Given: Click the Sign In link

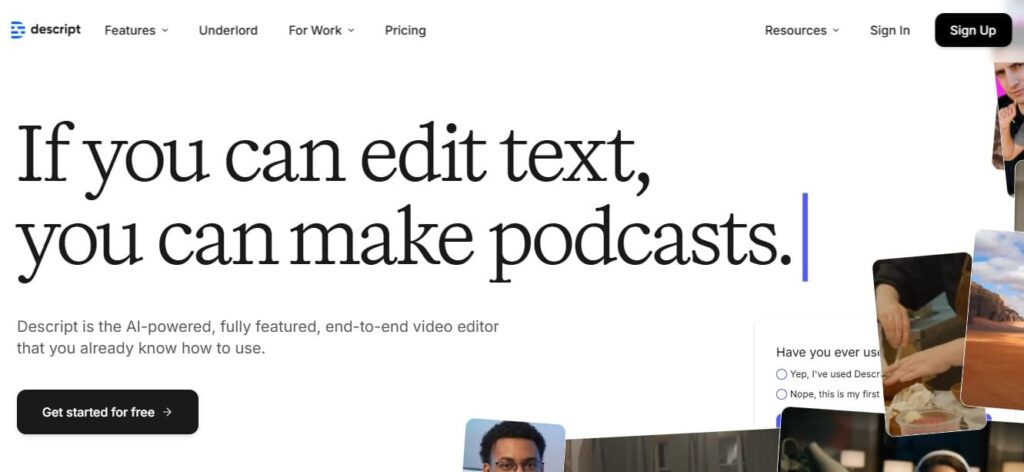Looking at the screenshot, I should [x=889, y=30].
